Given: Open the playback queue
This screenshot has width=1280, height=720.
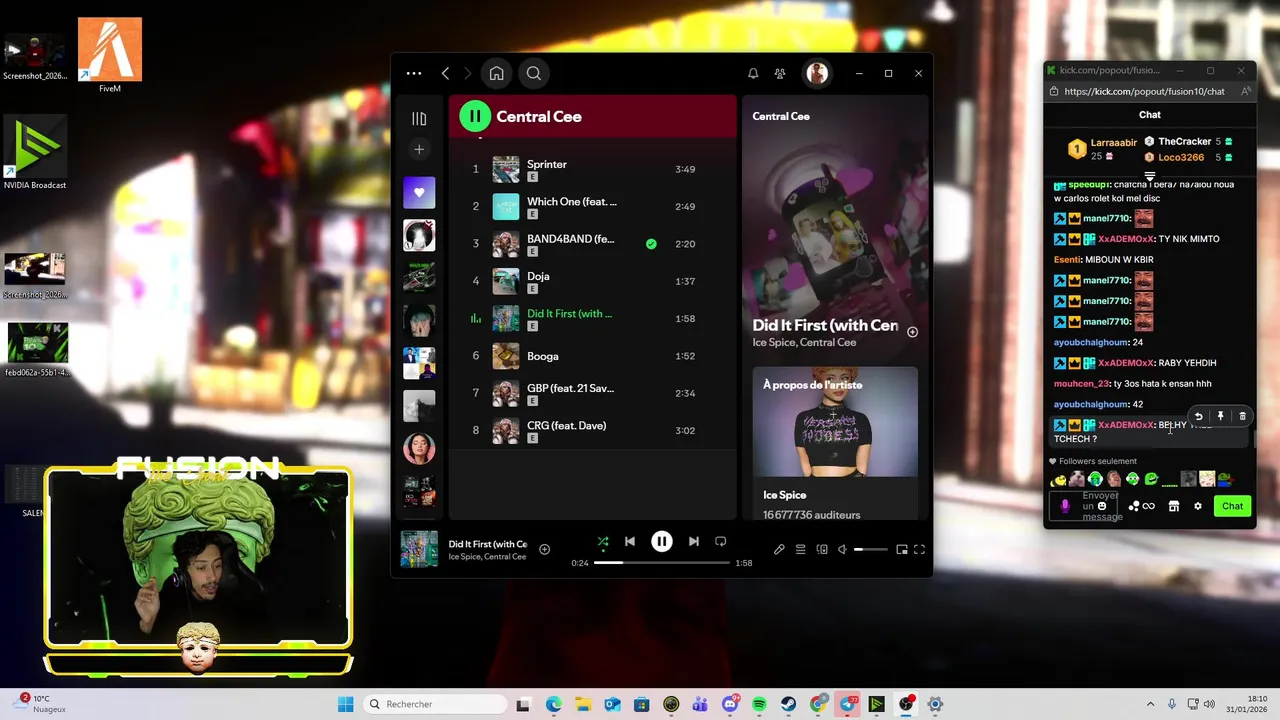Looking at the screenshot, I should [801, 549].
